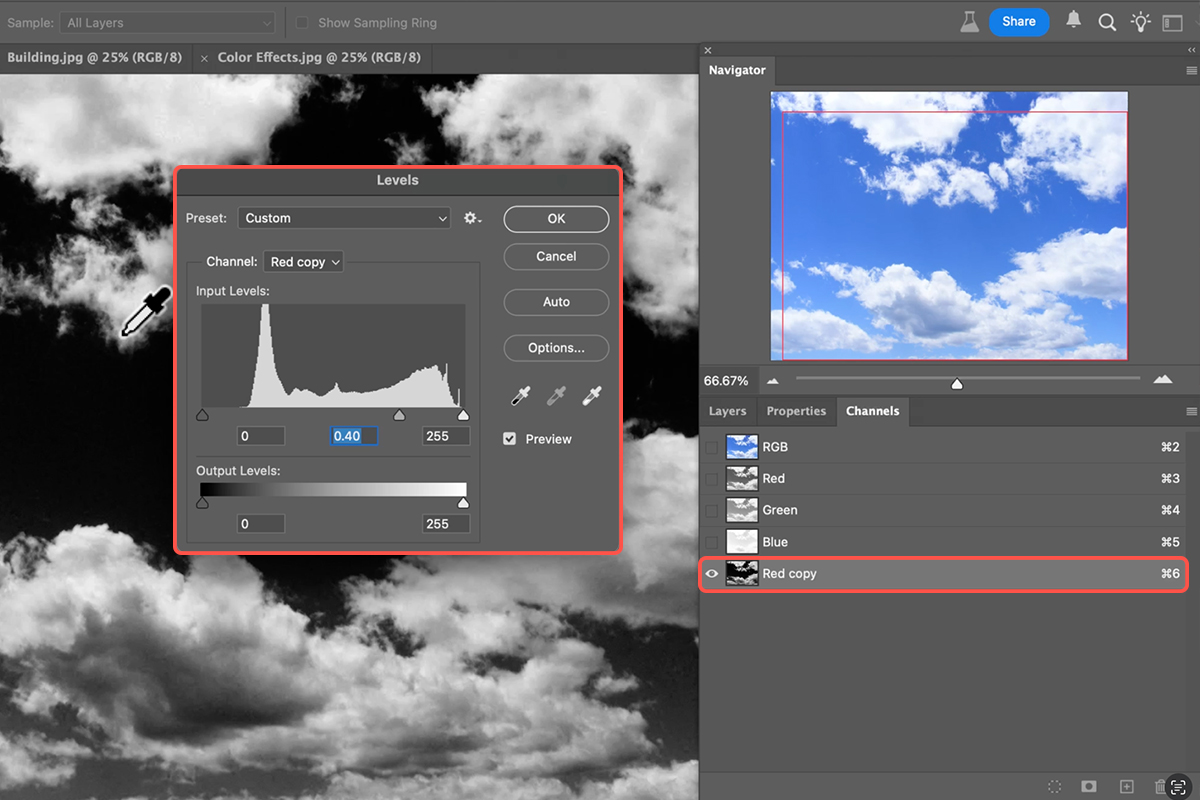Viewport: 1200px width, 800px height.
Task: Hide the Red copy channel visibility eye
Action: pyautogui.click(x=712, y=574)
